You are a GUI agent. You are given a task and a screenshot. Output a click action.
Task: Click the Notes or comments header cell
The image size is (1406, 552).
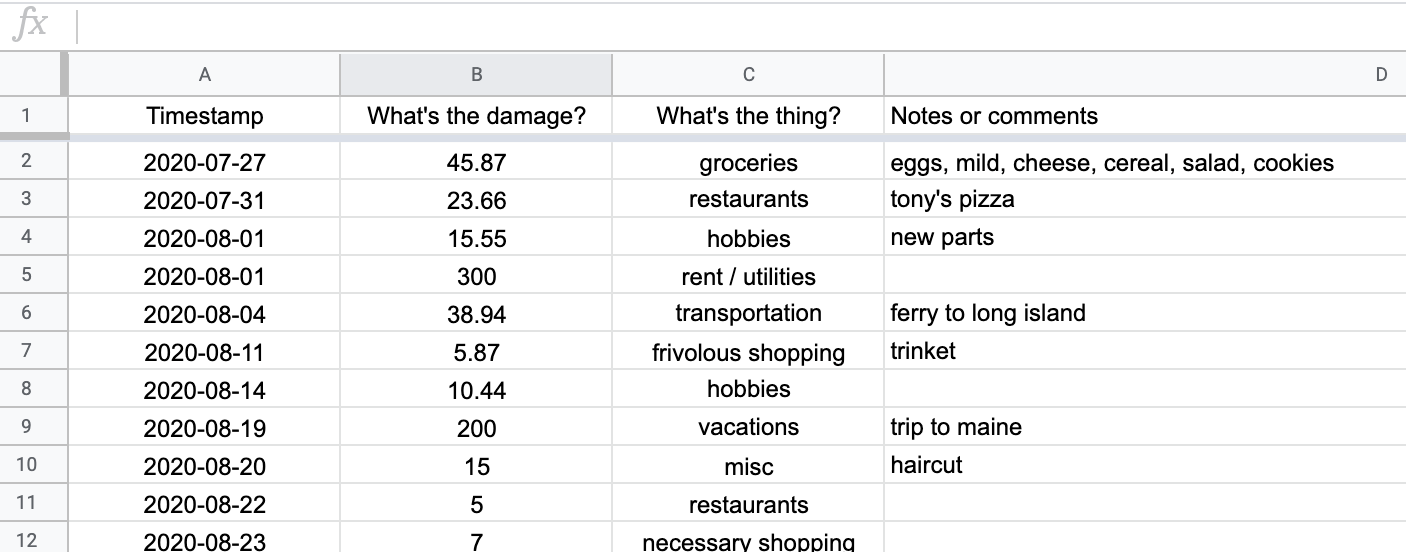(x=1145, y=116)
